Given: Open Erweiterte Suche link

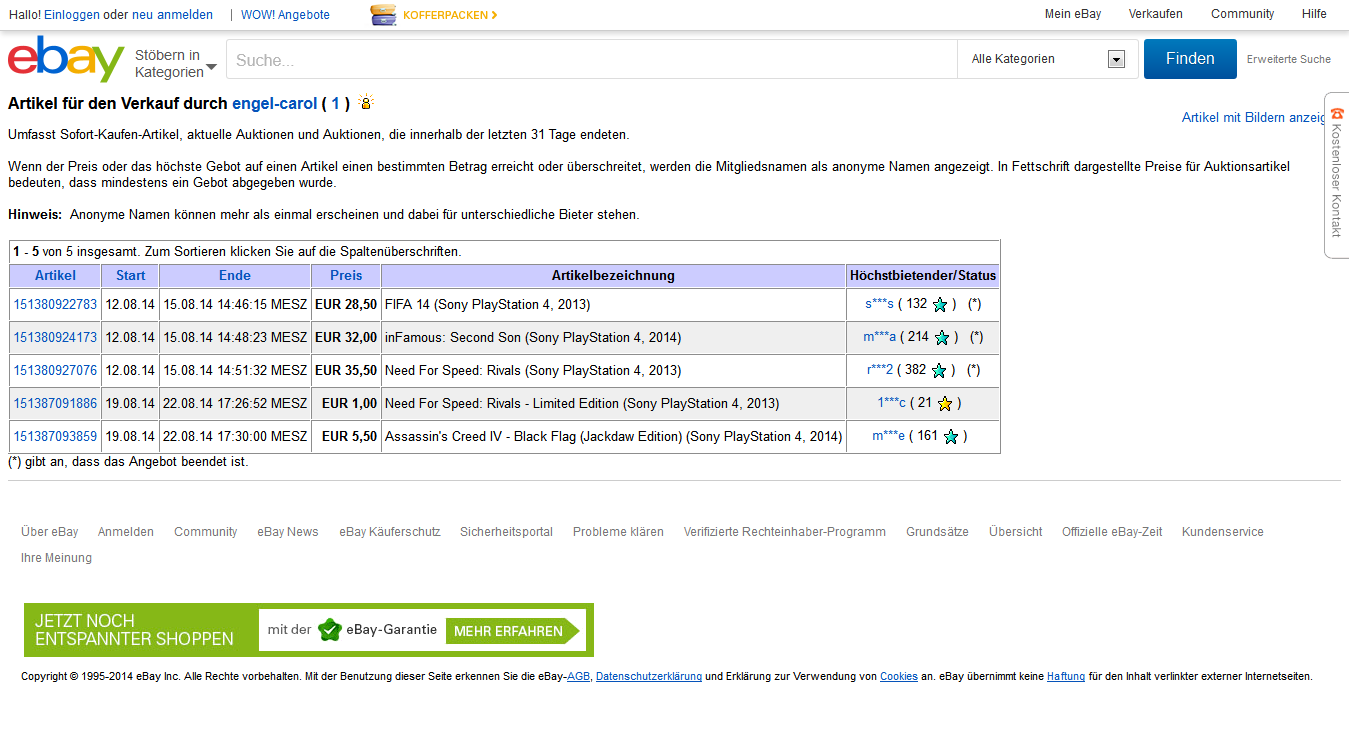Looking at the screenshot, I should pyautogui.click(x=1288, y=59).
